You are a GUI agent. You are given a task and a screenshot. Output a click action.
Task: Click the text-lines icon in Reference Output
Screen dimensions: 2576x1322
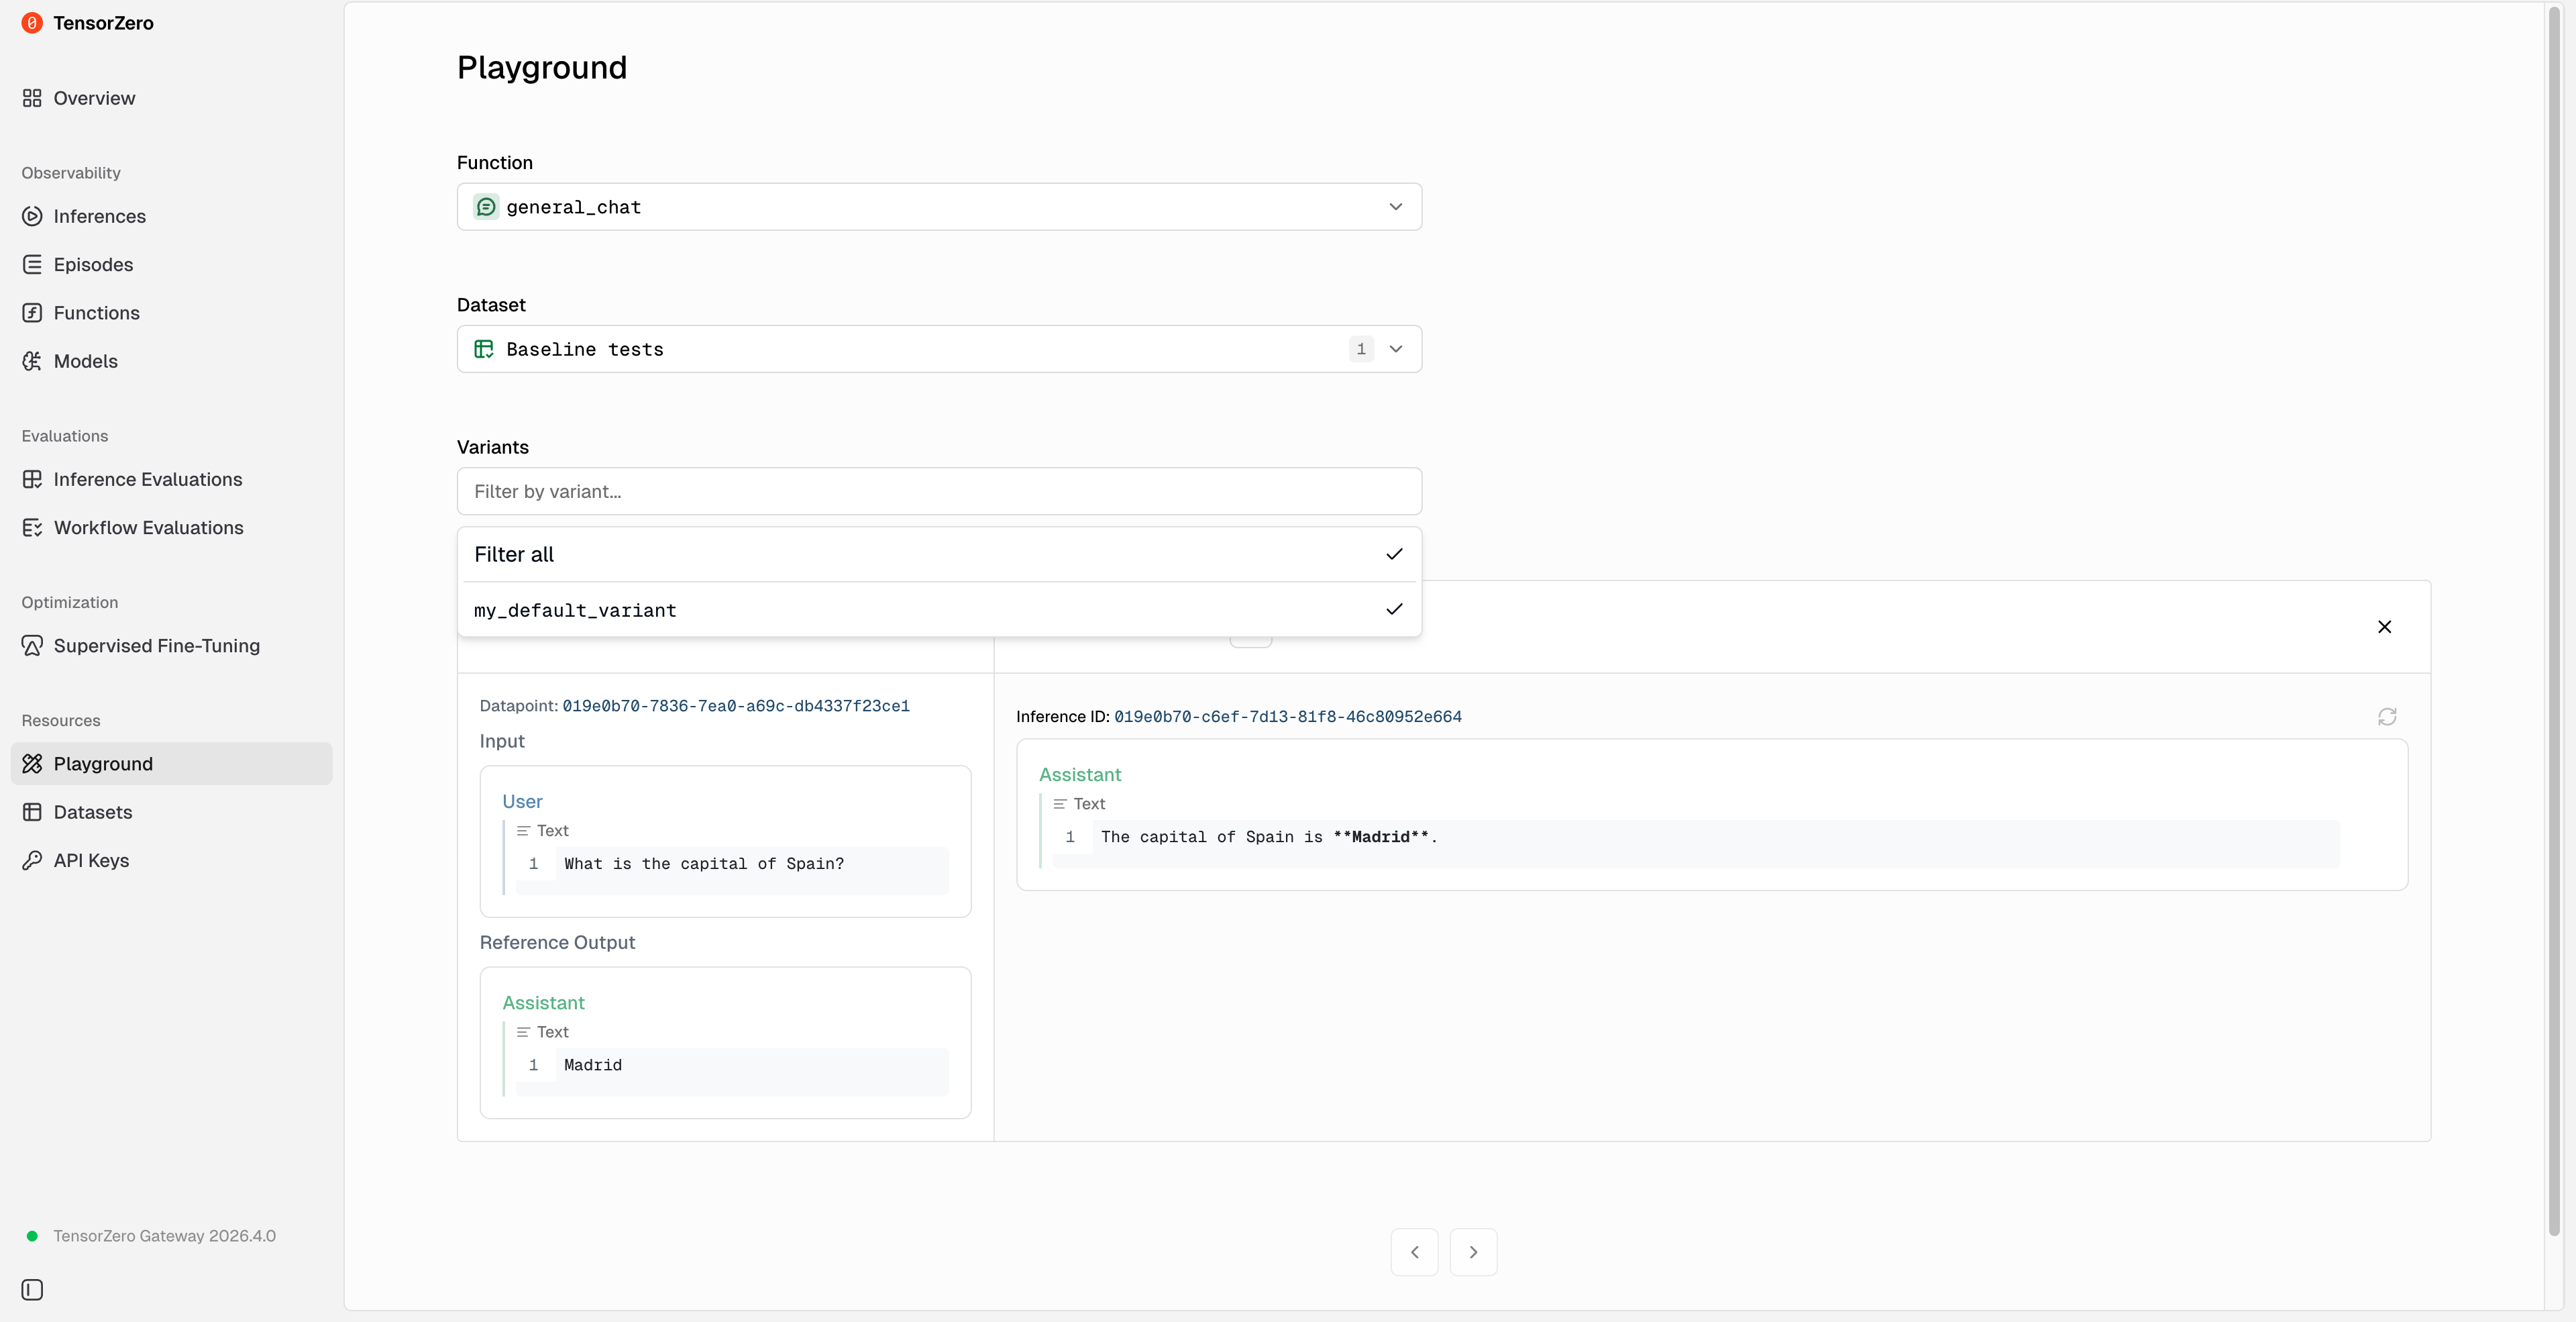[x=523, y=1032]
